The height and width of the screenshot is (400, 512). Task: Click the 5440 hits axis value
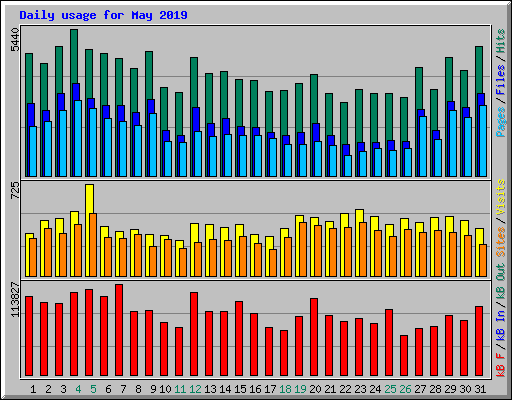[x=15, y=40]
